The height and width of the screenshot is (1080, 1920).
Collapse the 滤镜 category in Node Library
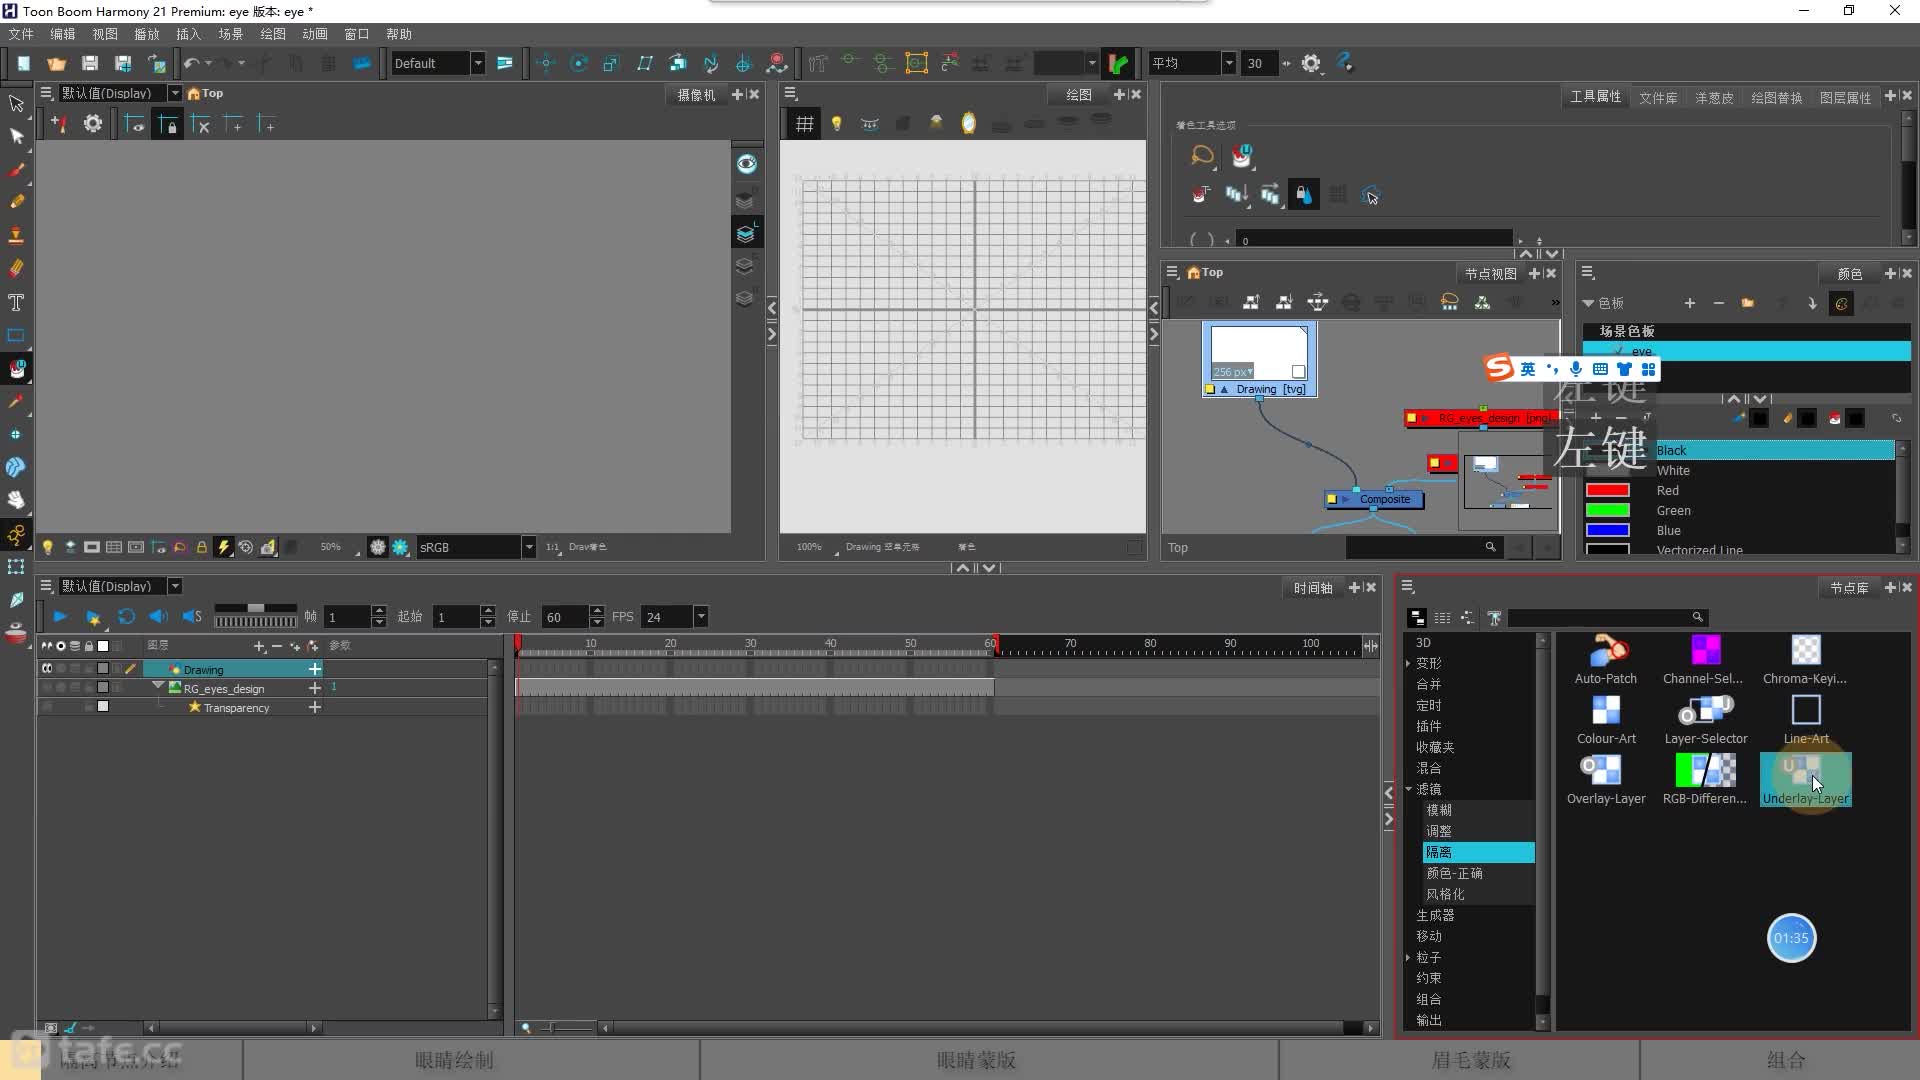point(1408,789)
